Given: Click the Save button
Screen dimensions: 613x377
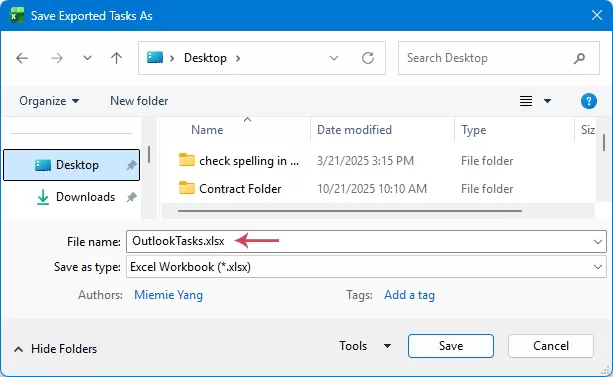Looking at the screenshot, I should click(x=451, y=346).
